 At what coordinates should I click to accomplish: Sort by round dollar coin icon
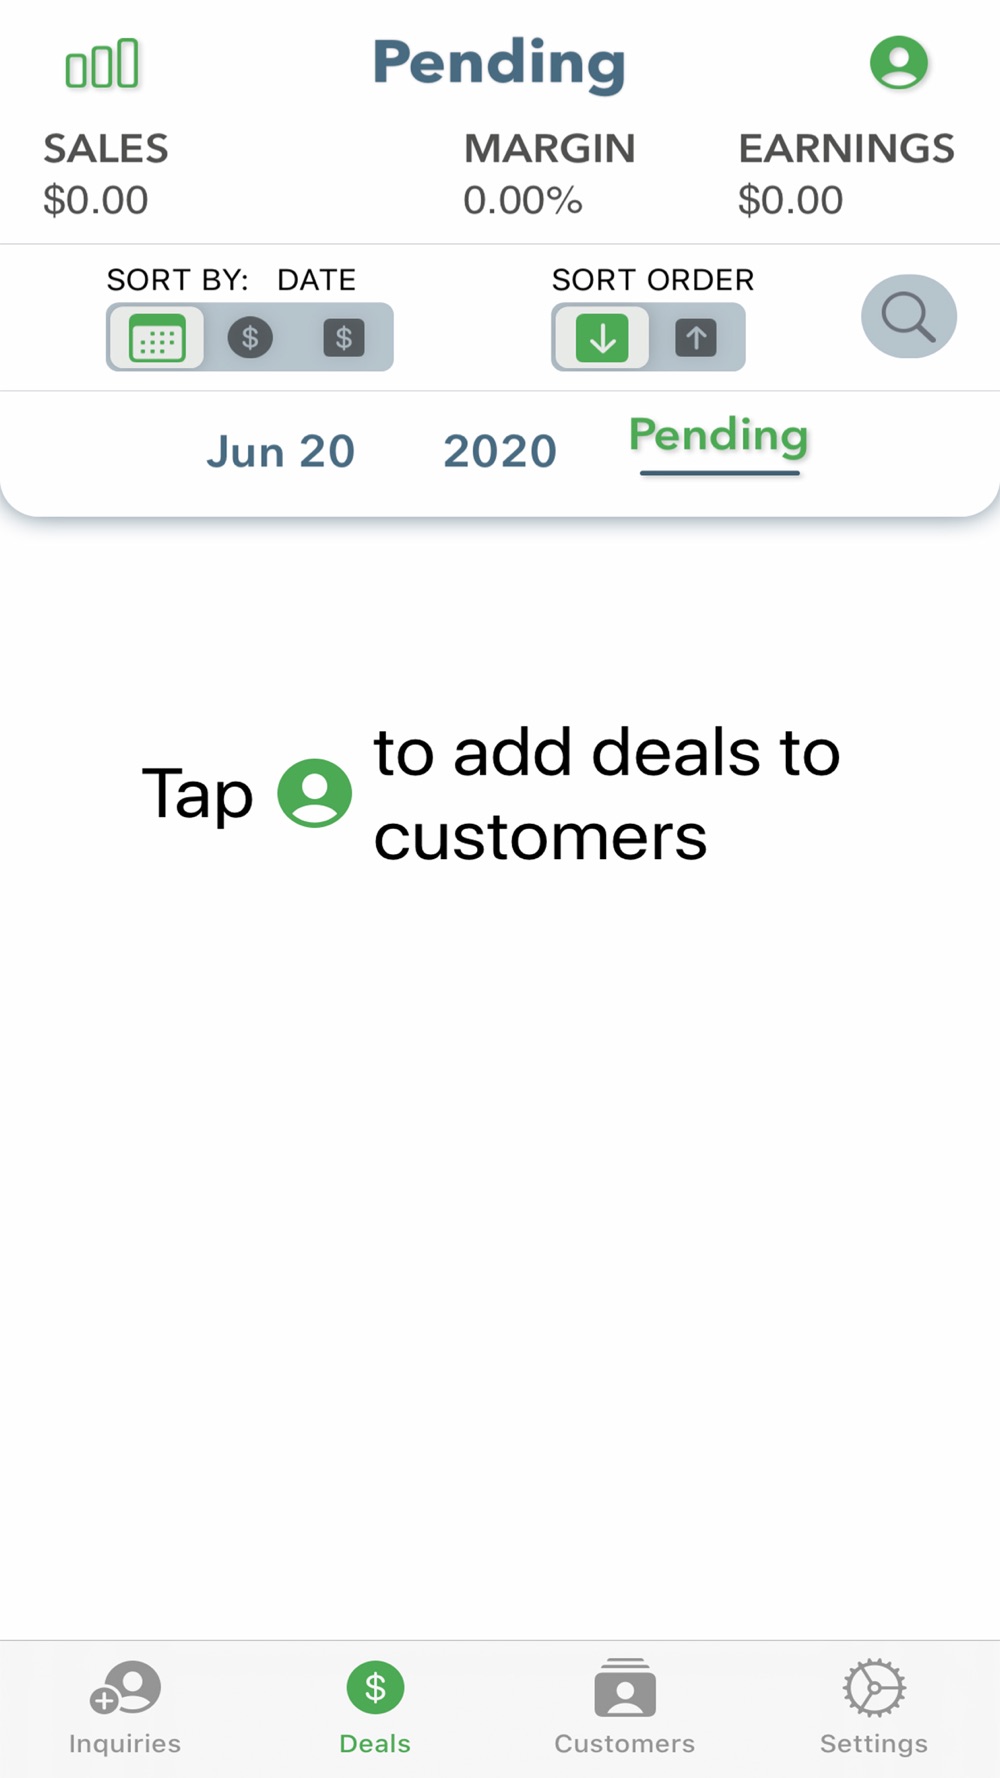250,338
